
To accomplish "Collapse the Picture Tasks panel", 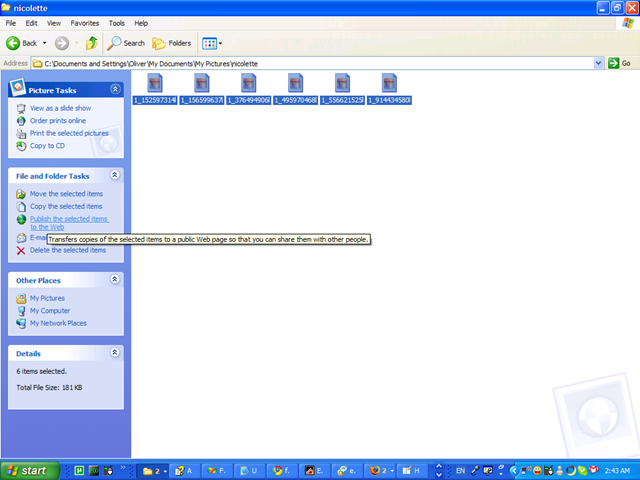I will pos(115,89).
